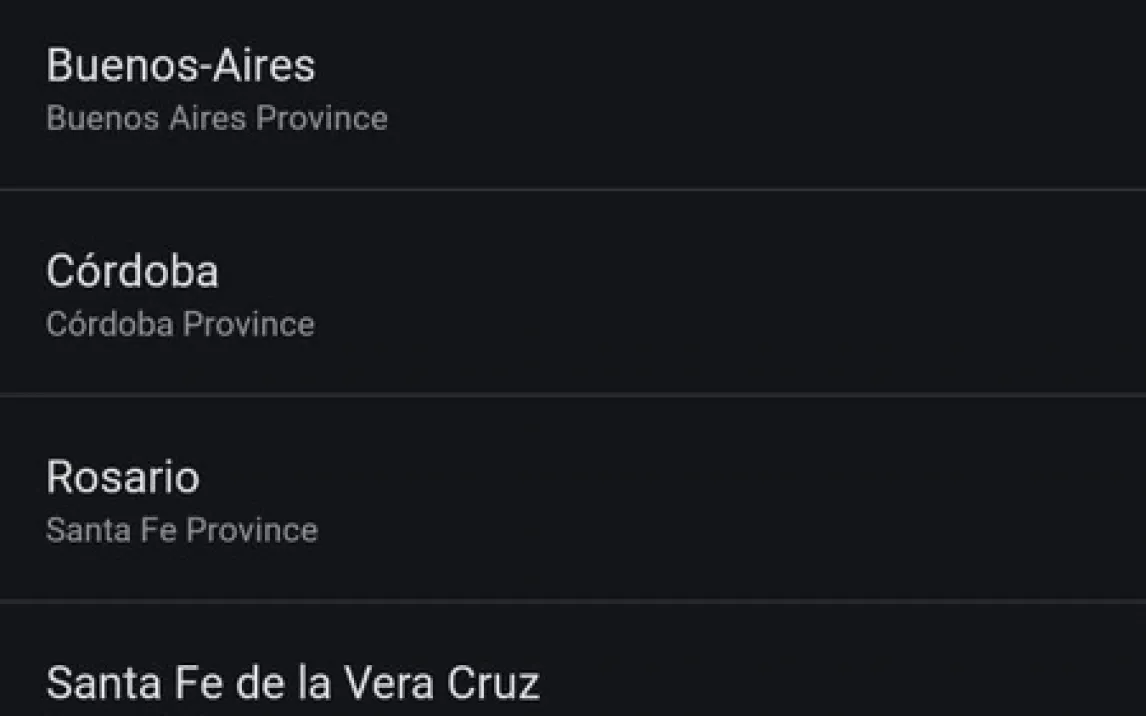Click the Buenos-Aires city title text
Screen dimensions: 1146x716
pos(180,66)
